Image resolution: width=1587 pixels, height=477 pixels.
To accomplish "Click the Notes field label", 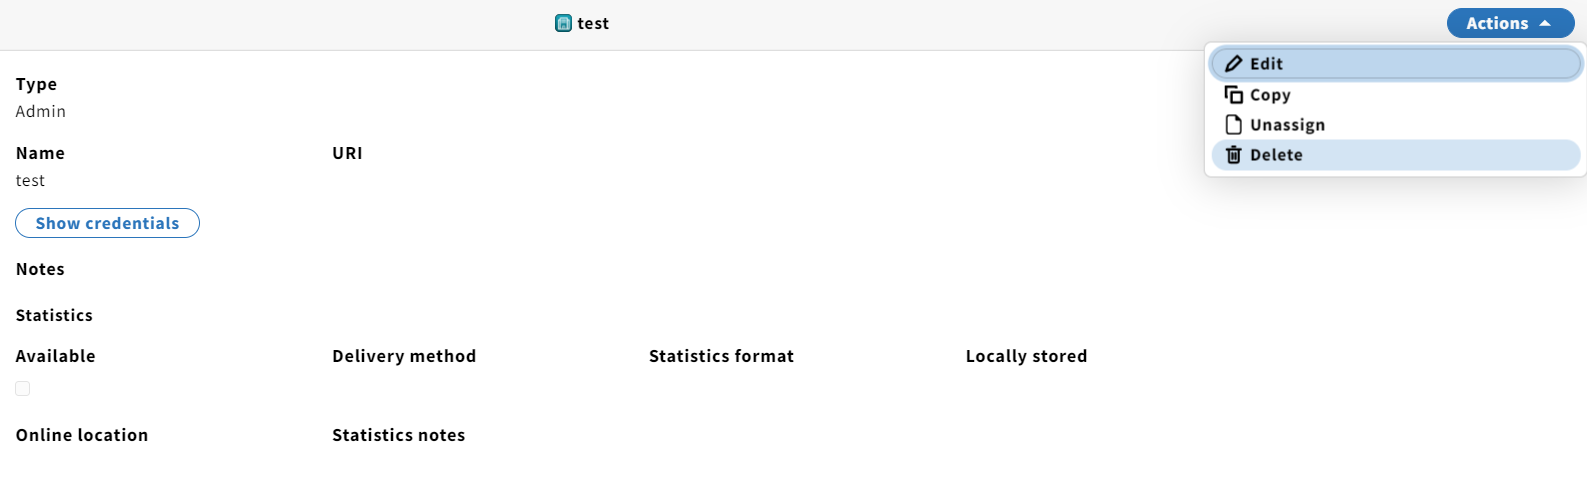I will point(40,269).
